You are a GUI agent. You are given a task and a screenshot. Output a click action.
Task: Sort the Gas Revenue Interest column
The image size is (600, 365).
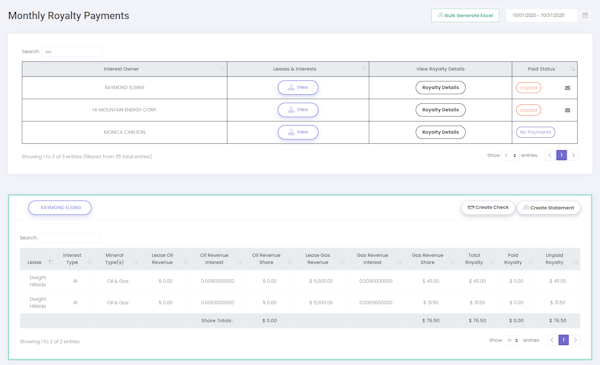(399, 262)
